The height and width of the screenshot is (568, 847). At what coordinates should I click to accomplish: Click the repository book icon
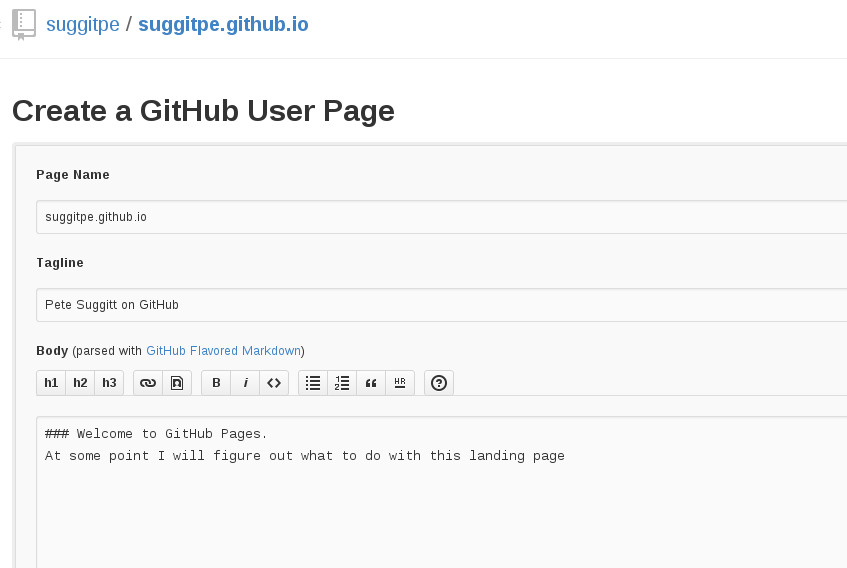point(24,24)
